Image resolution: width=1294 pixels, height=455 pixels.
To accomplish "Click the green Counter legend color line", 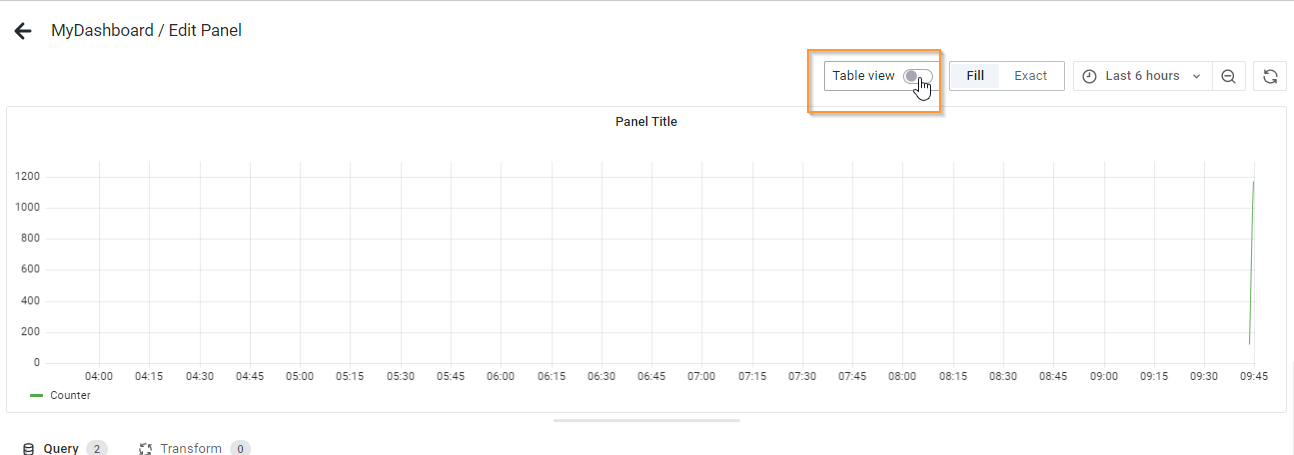I will [x=37, y=396].
